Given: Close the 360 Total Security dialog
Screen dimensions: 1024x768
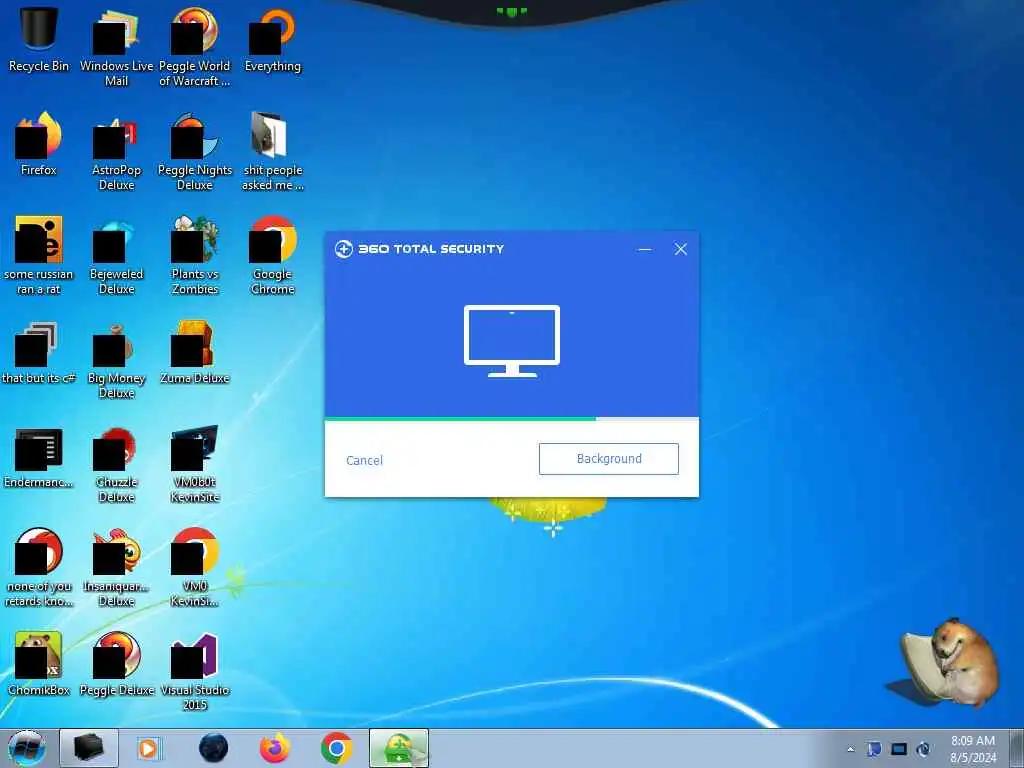Looking at the screenshot, I should click(680, 249).
